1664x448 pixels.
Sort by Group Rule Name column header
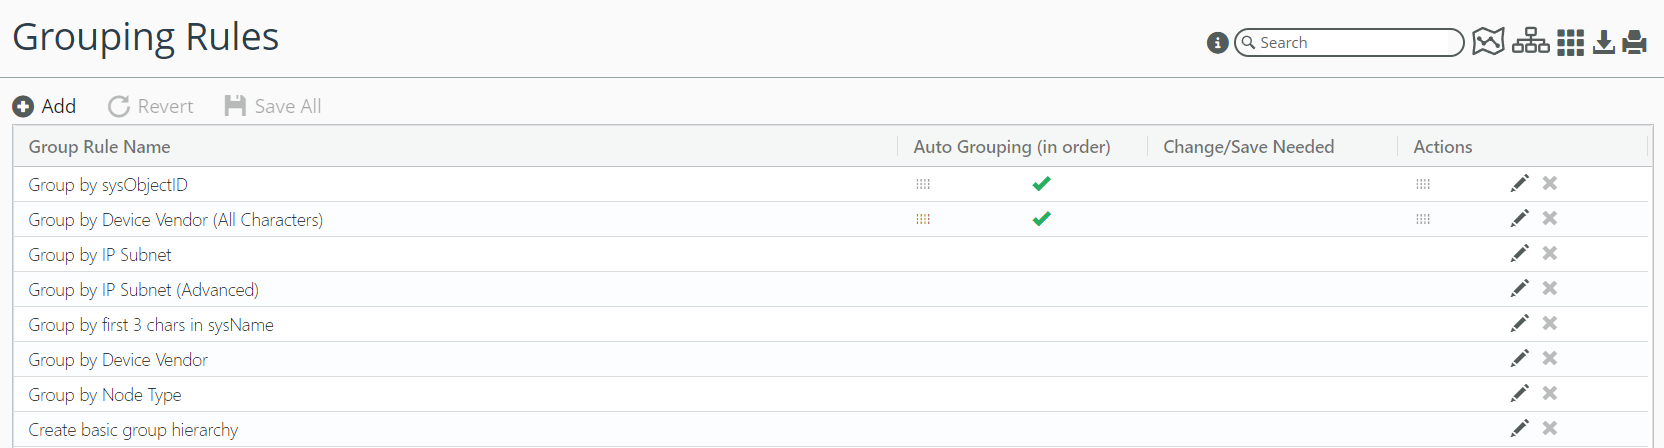100,147
